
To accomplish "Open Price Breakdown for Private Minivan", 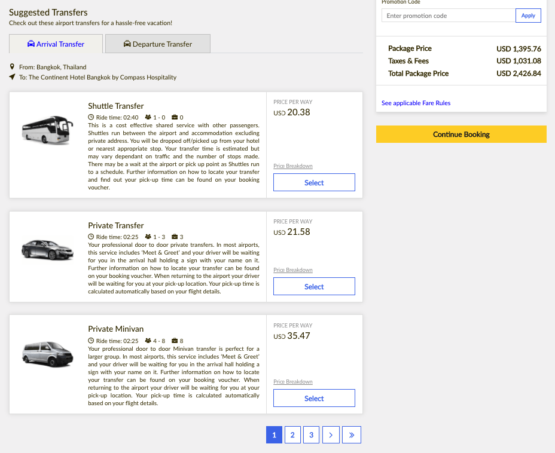I will pos(293,382).
